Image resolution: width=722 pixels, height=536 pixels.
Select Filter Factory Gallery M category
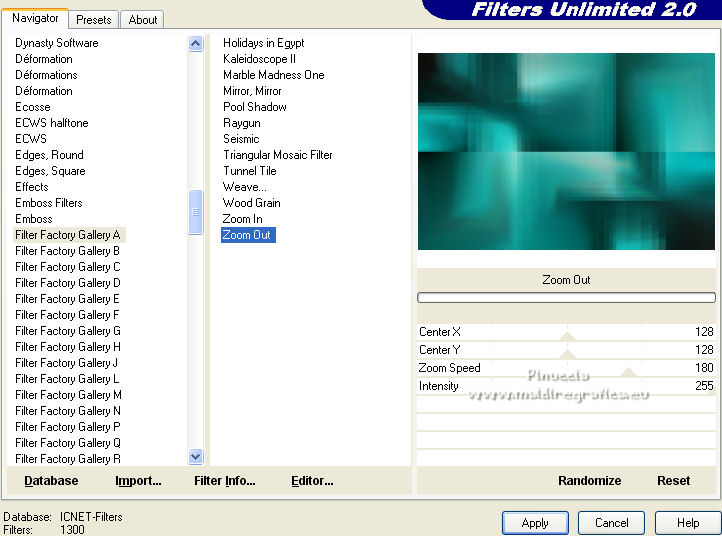tap(68, 395)
